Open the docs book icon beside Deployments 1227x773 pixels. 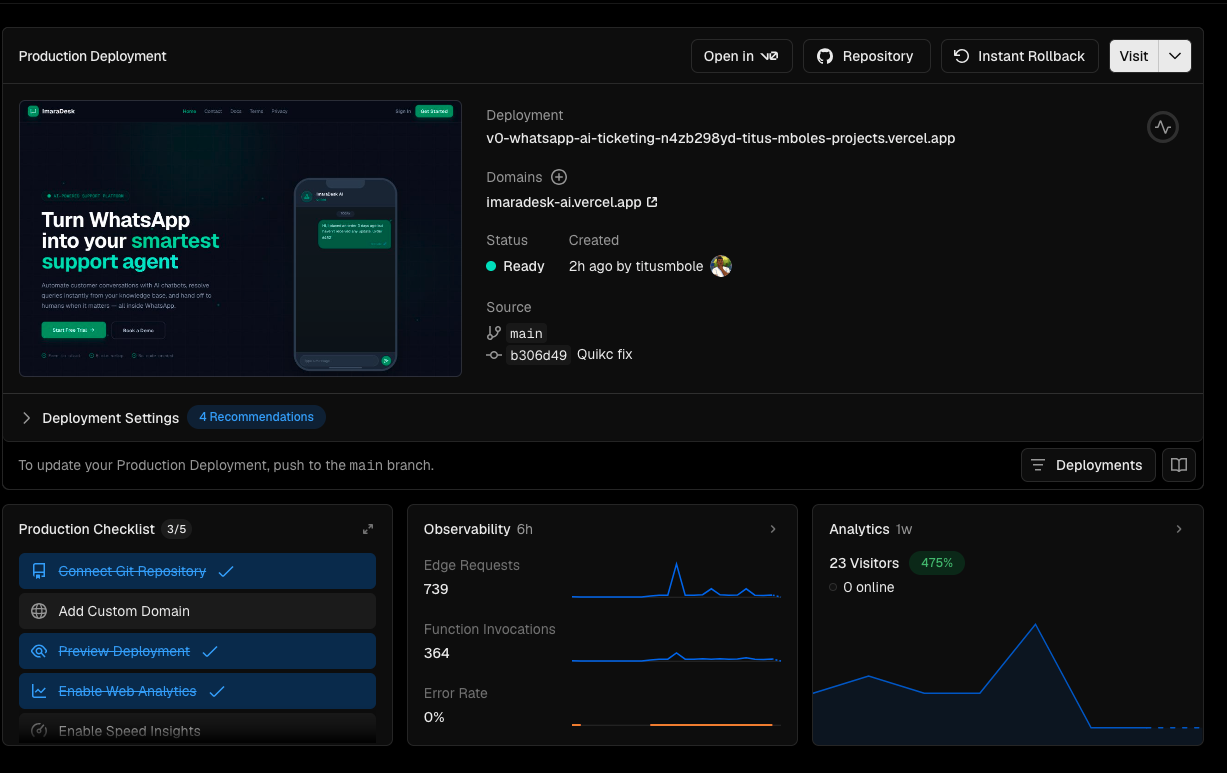point(1179,465)
